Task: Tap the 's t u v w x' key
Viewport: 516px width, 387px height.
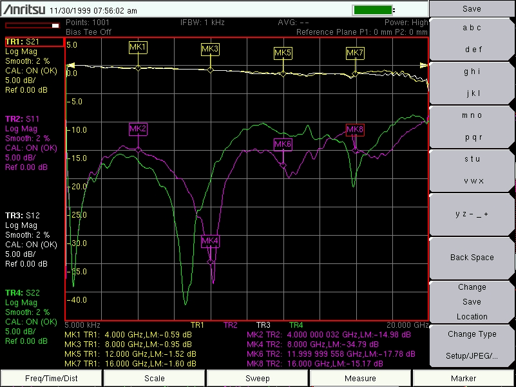Action: tap(472, 170)
